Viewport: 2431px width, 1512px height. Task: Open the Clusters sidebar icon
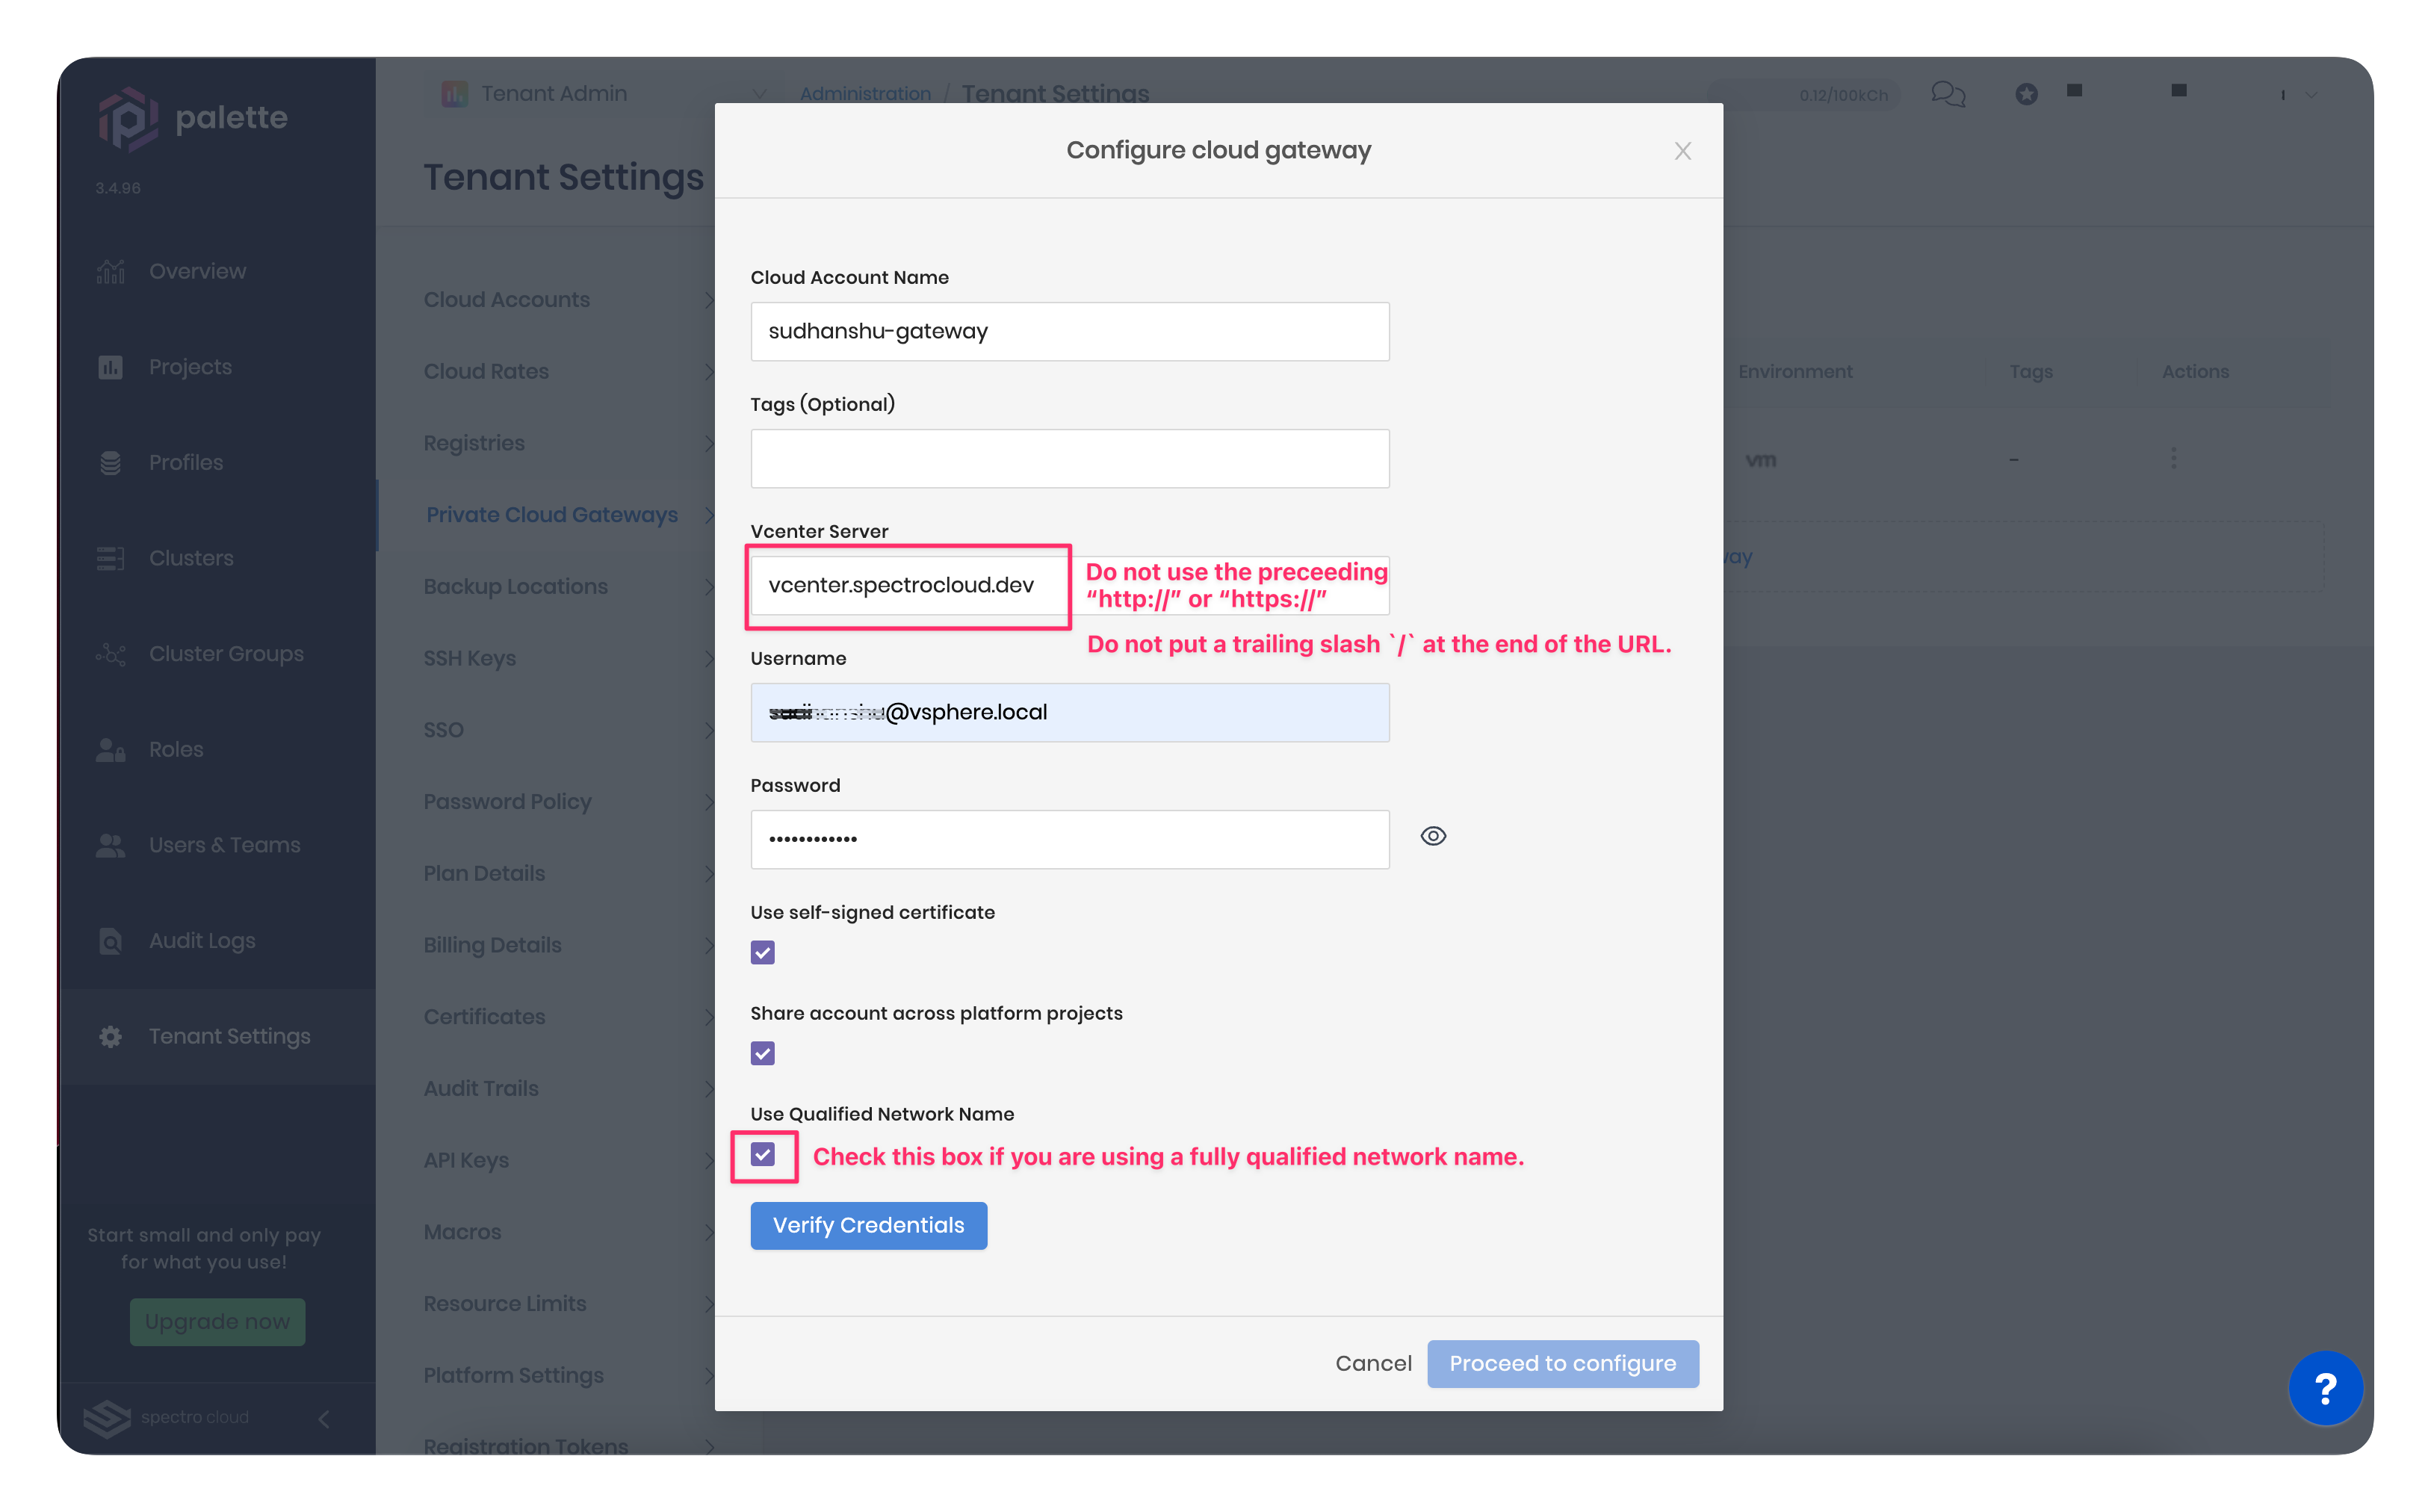pos(110,558)
